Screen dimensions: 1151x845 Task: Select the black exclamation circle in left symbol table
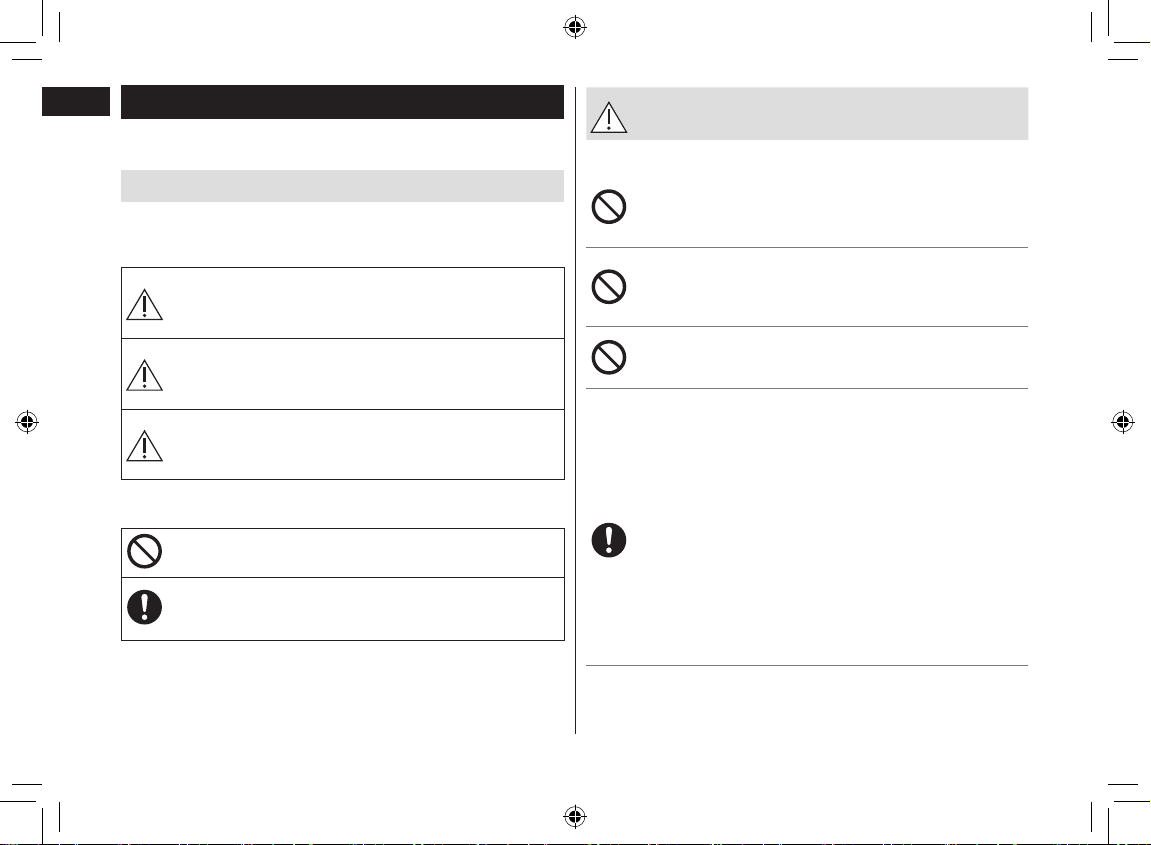[145, 607]
